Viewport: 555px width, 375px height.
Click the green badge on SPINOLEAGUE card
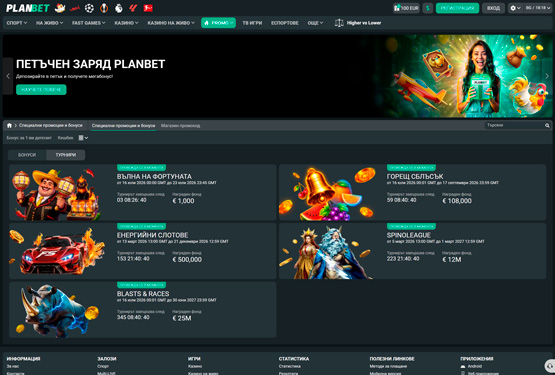411,226
